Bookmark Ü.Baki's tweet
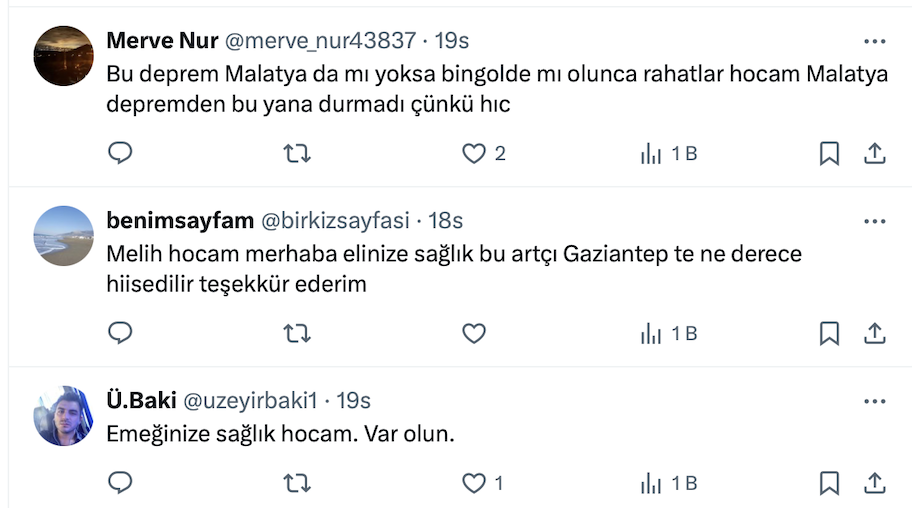The image size is (912, 508). (829, 483)
